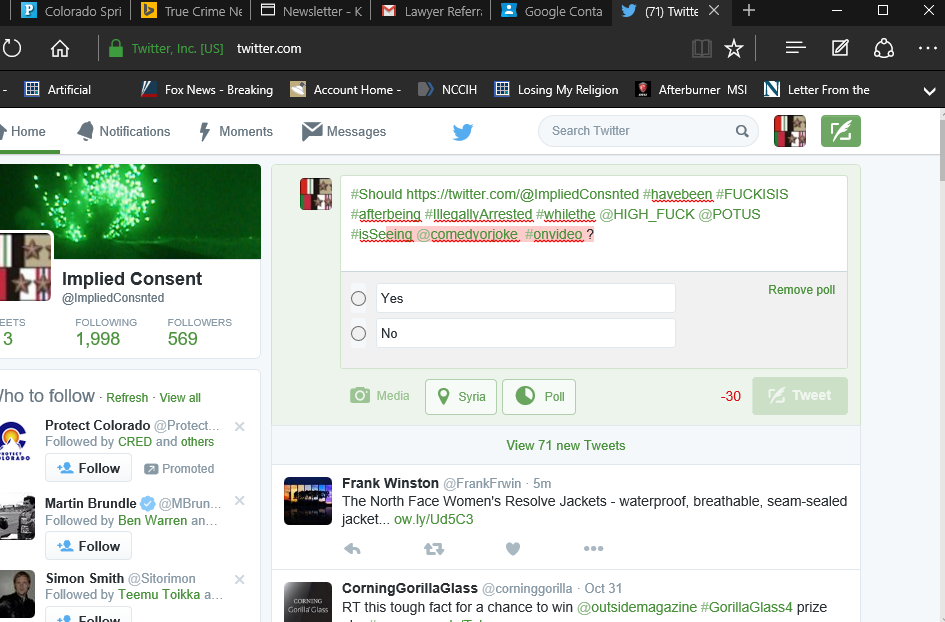This screenshot has width=945, height=622.
Task: Open Losing My Religion bookmark
Action: tap(556, 90)
